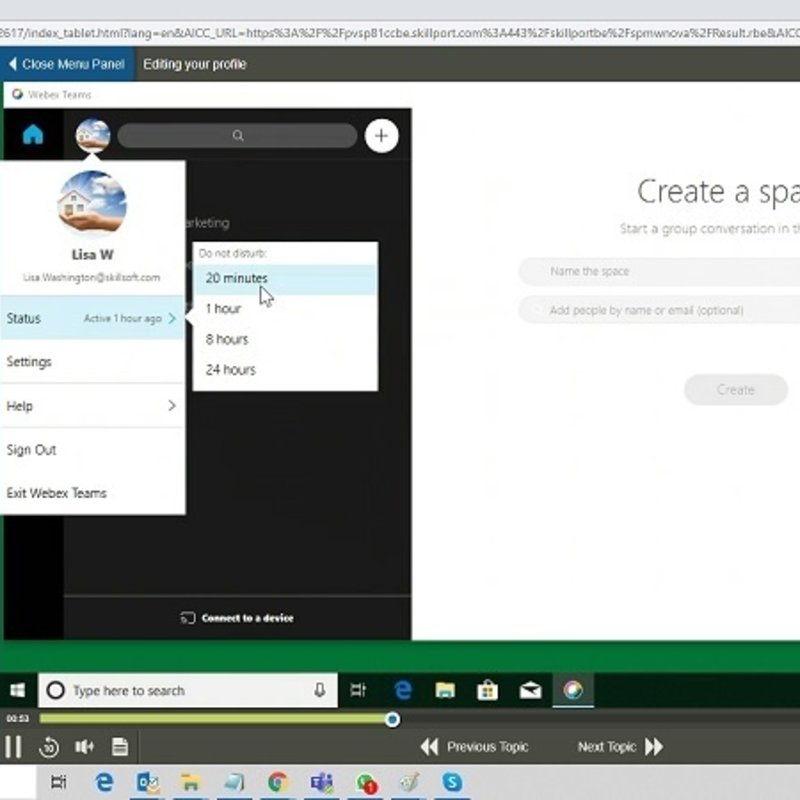800x800 pixels.
Task: Fill in the Name the space field
Action: click(659, 271)
